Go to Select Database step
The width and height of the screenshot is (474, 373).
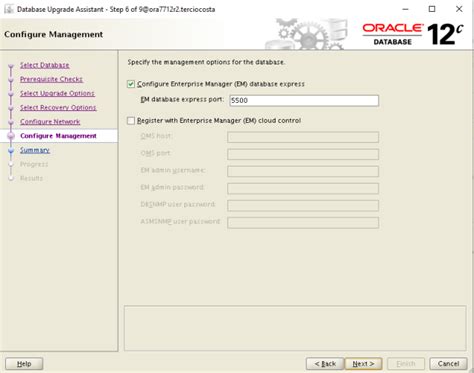coord(45,65)
